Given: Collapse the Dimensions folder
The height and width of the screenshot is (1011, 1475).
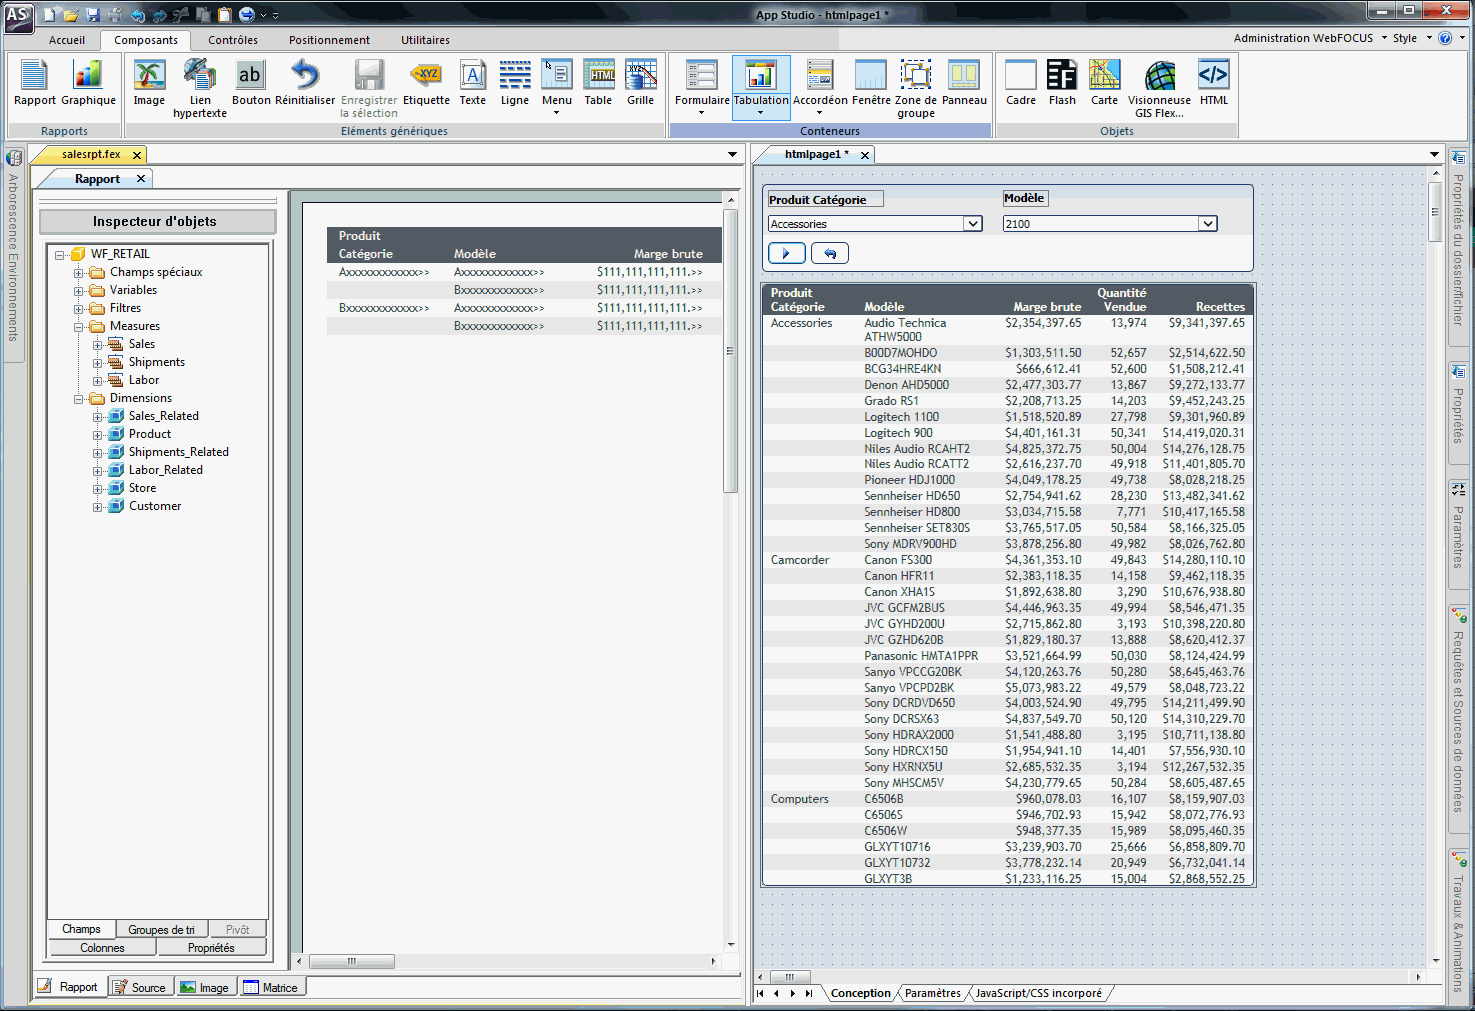Looking at the screenshot, I should point(78,398).
